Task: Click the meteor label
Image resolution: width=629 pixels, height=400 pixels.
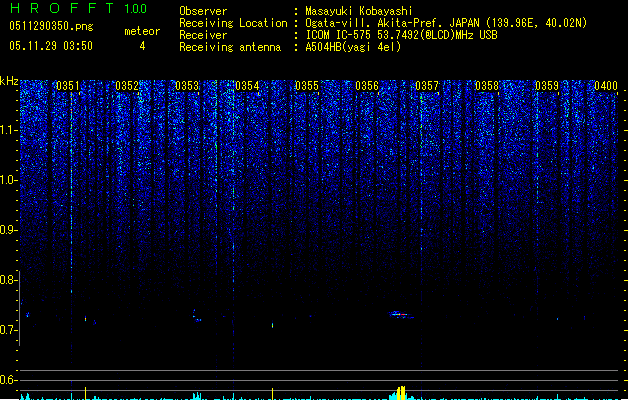Action: click(142, 31)
